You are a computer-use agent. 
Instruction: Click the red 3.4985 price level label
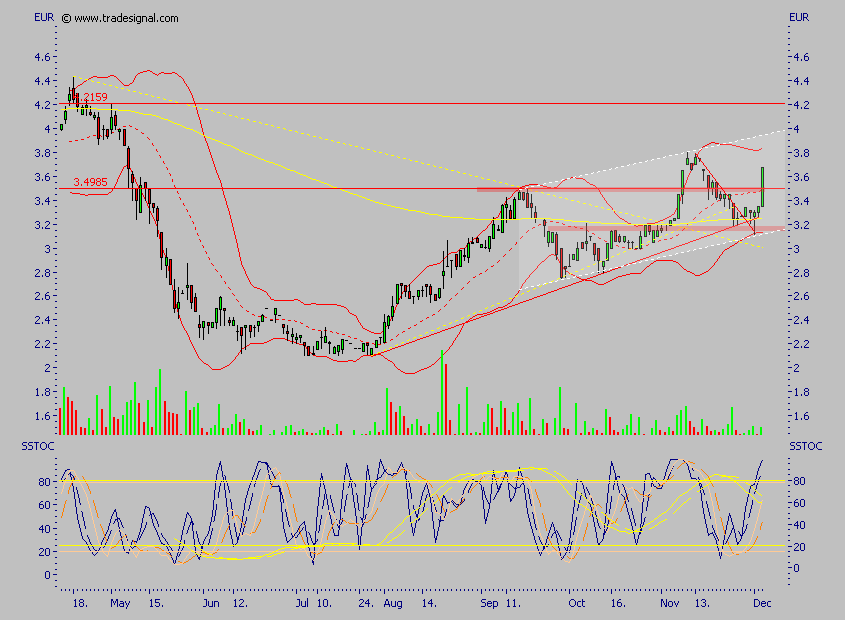(x=93, y=181)
